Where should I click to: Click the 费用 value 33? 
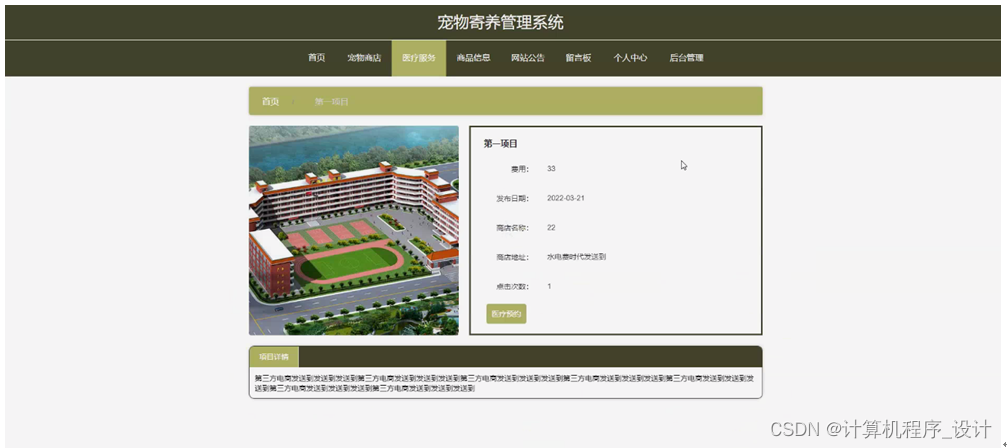point(551,169)
